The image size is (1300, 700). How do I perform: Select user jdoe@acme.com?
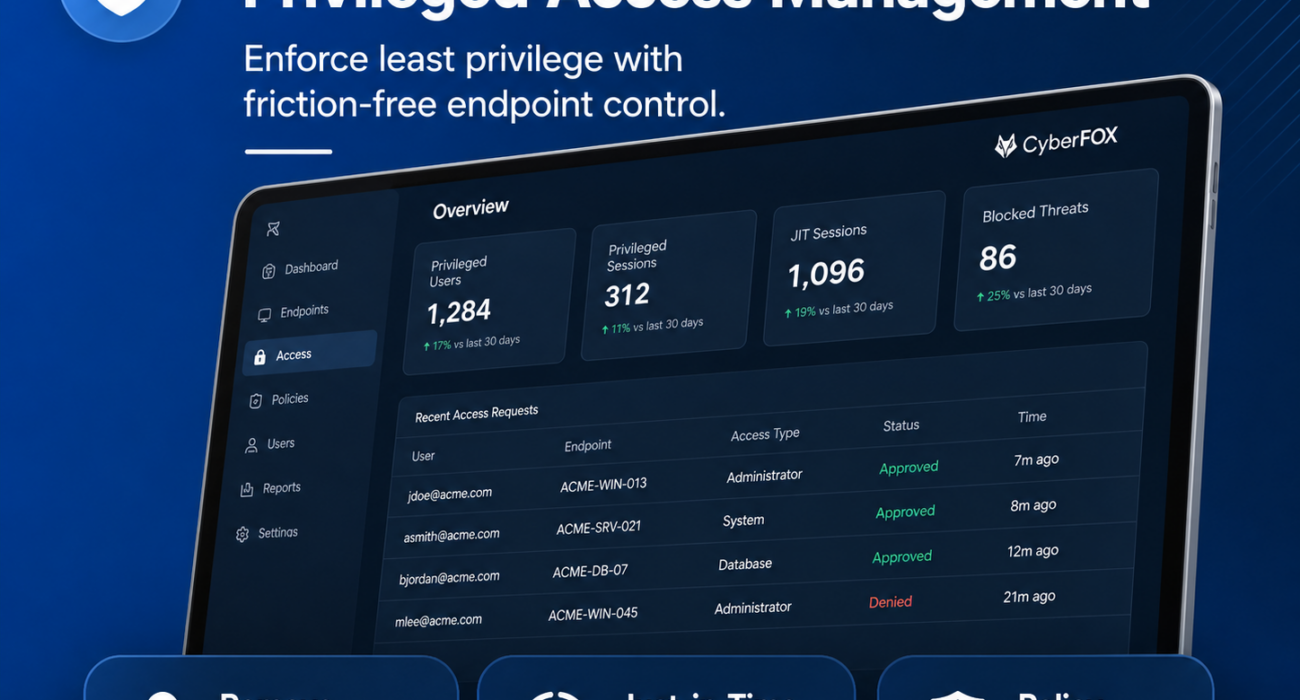[450, 493]
